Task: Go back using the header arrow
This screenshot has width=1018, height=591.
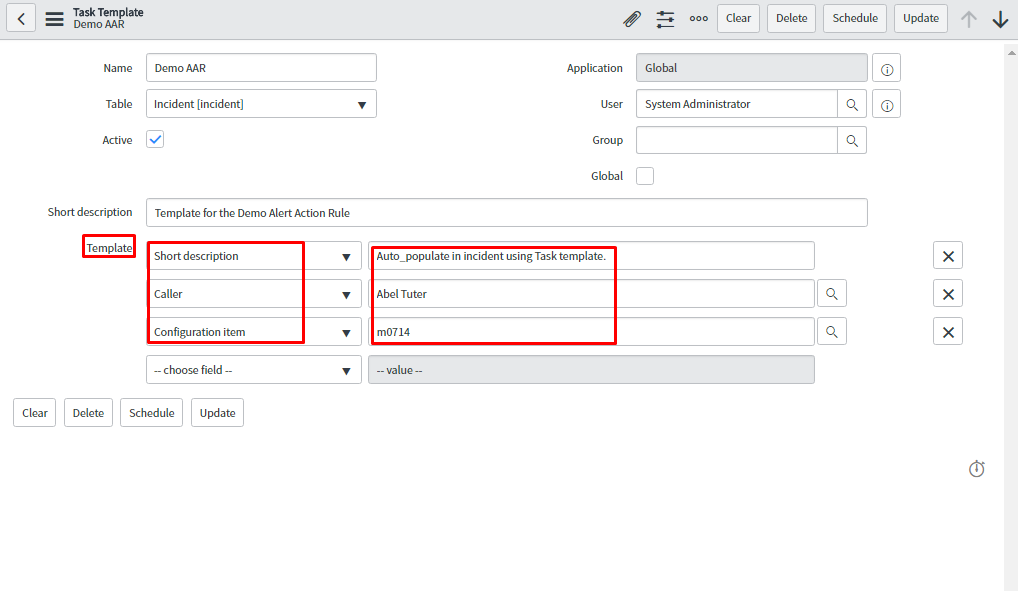Action: click(x=21, y=18)
